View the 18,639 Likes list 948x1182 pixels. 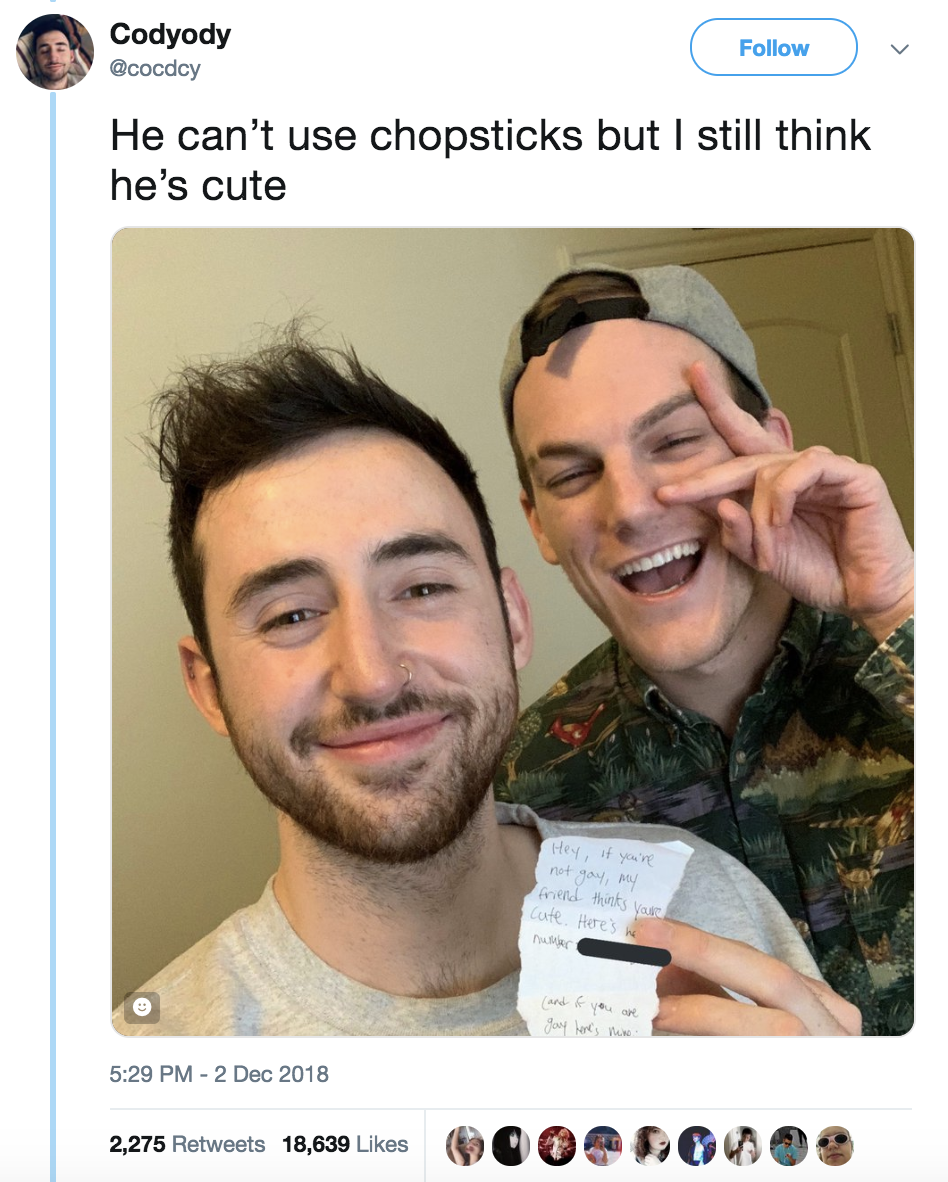coord(345,1144)
